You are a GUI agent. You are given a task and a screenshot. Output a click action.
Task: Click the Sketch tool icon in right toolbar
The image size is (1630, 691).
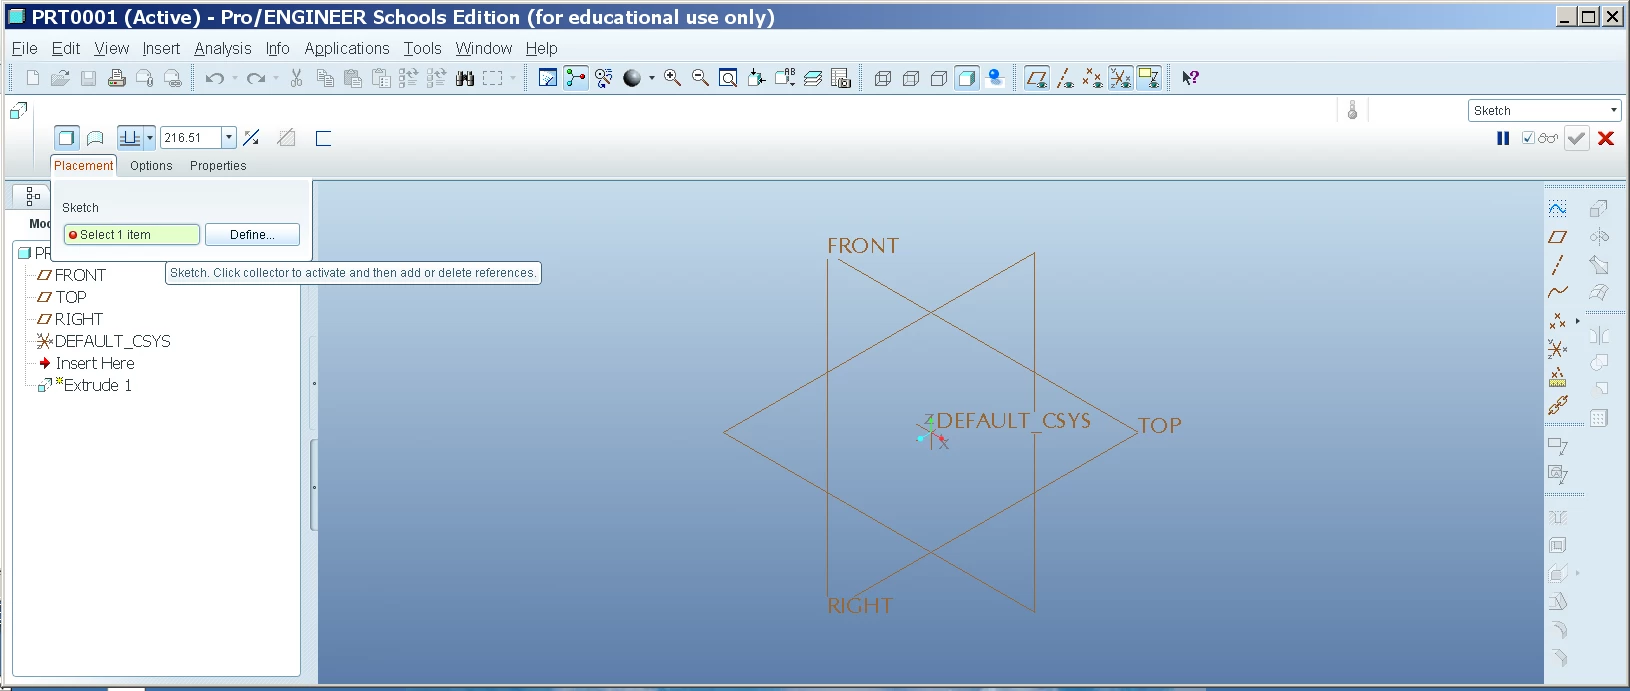point(1558,208)
